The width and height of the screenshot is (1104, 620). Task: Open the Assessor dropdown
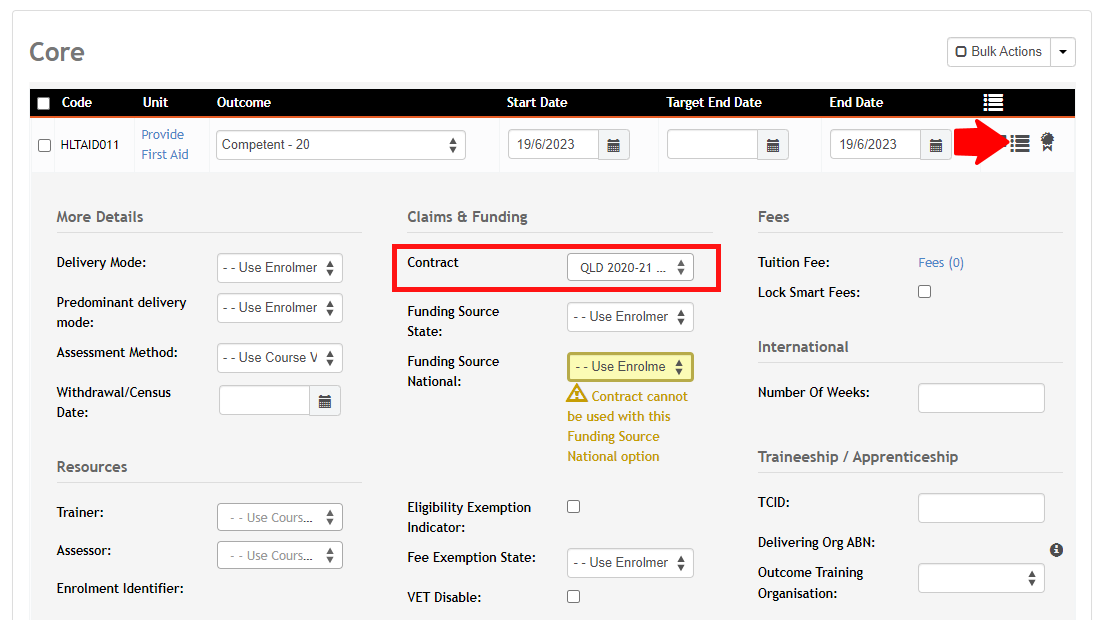(280, 555)
